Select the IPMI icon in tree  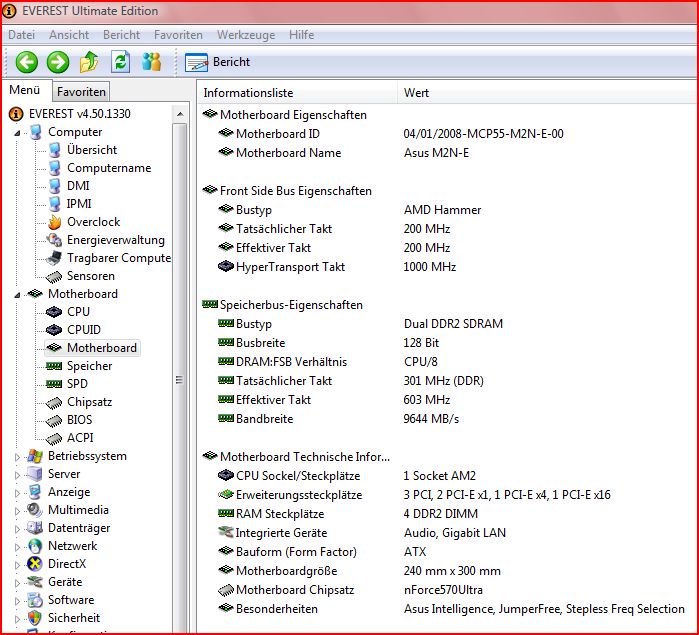coord(54,204)
